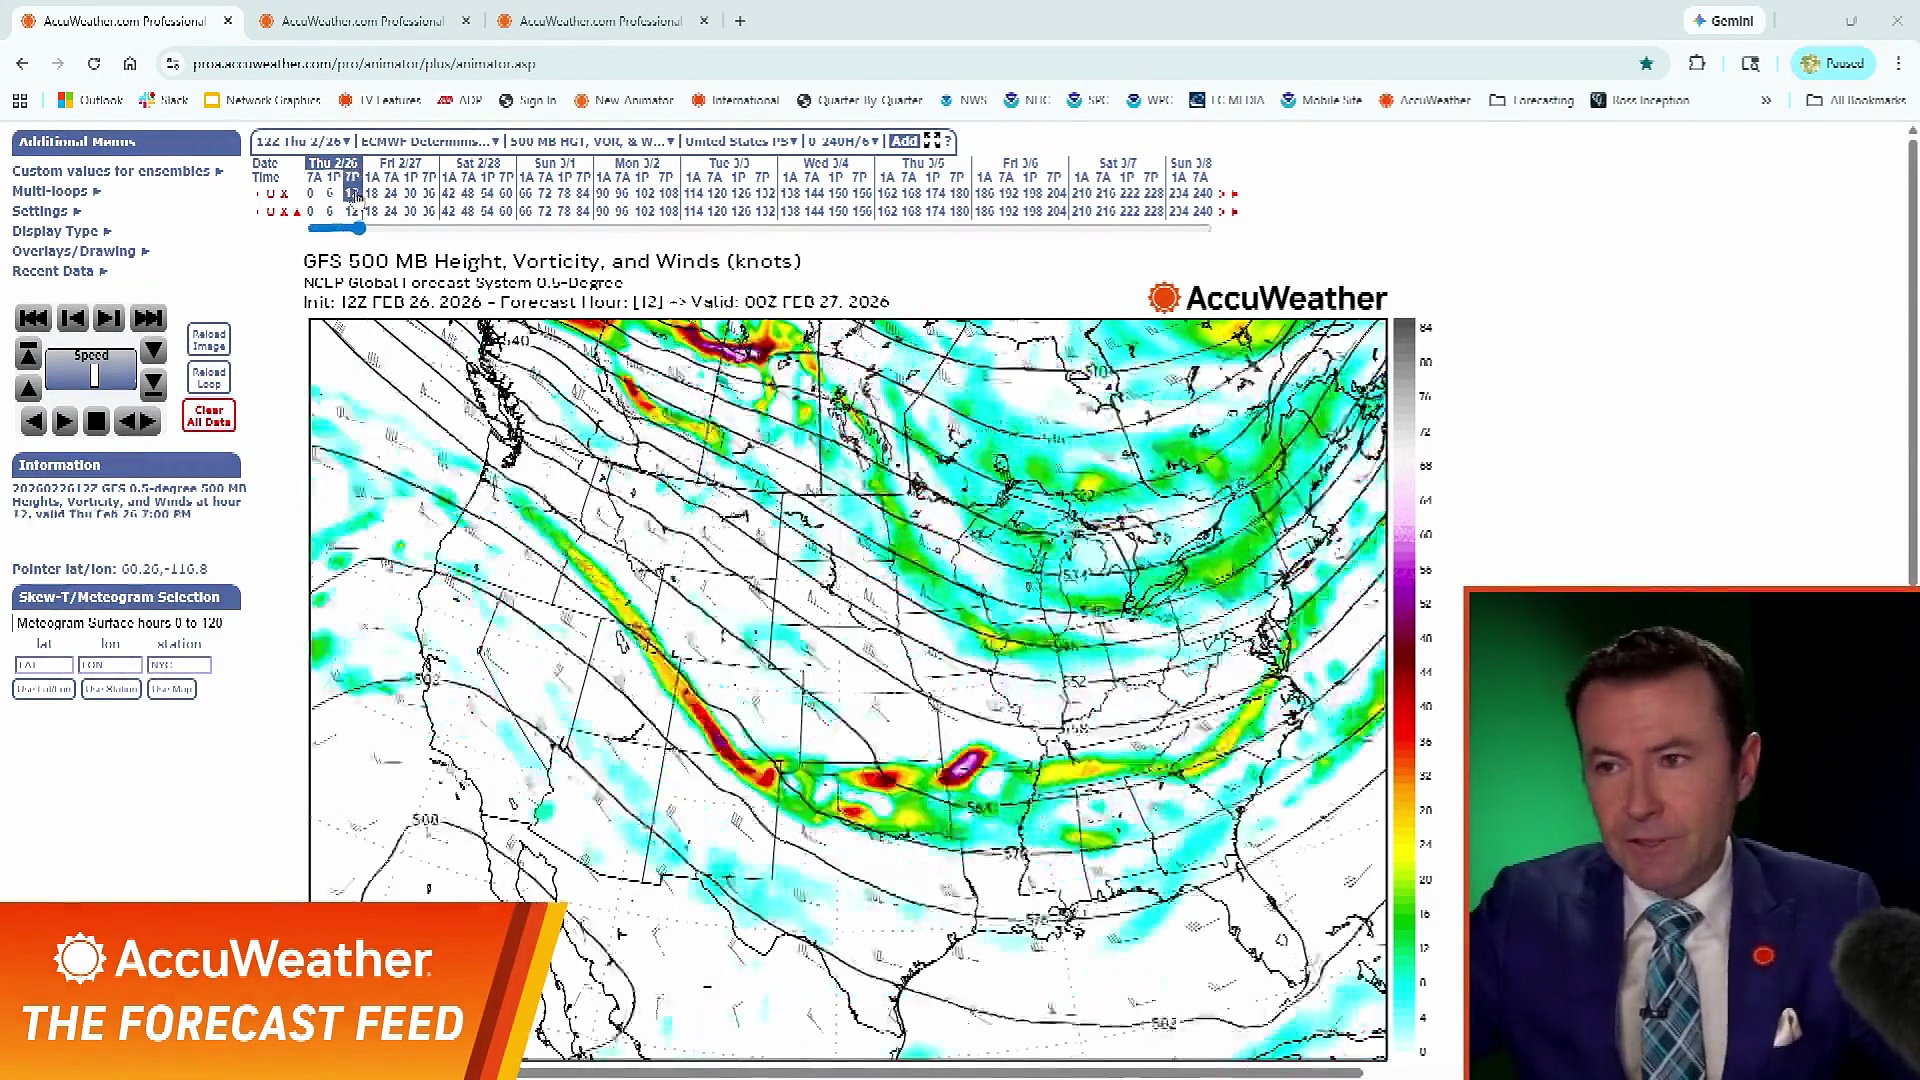Viewport: 1920px width, 1080px height.
Task: Expand the Recent Data menu
Action: click(59, 271)
